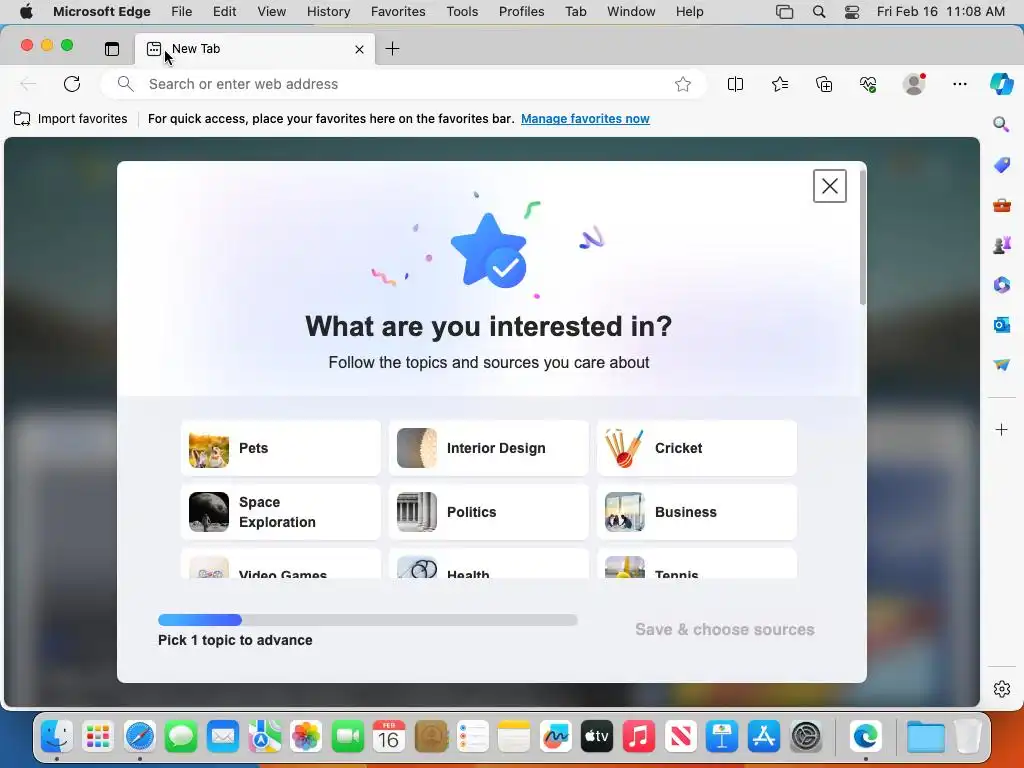Image resolution: width=1024 pixels, height=768 pixels.
Task: Click Import favorites button
Action: click(71, 119)
